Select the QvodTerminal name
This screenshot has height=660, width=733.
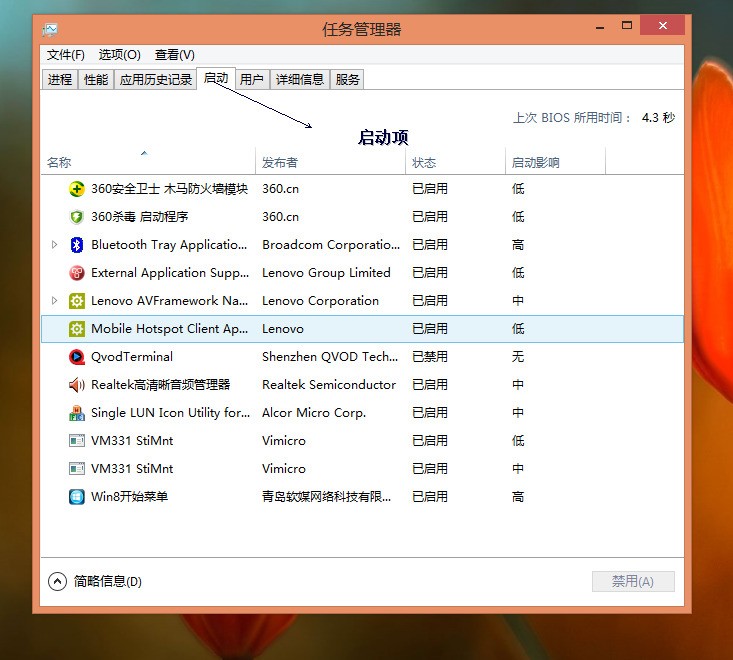coord(132,357)
